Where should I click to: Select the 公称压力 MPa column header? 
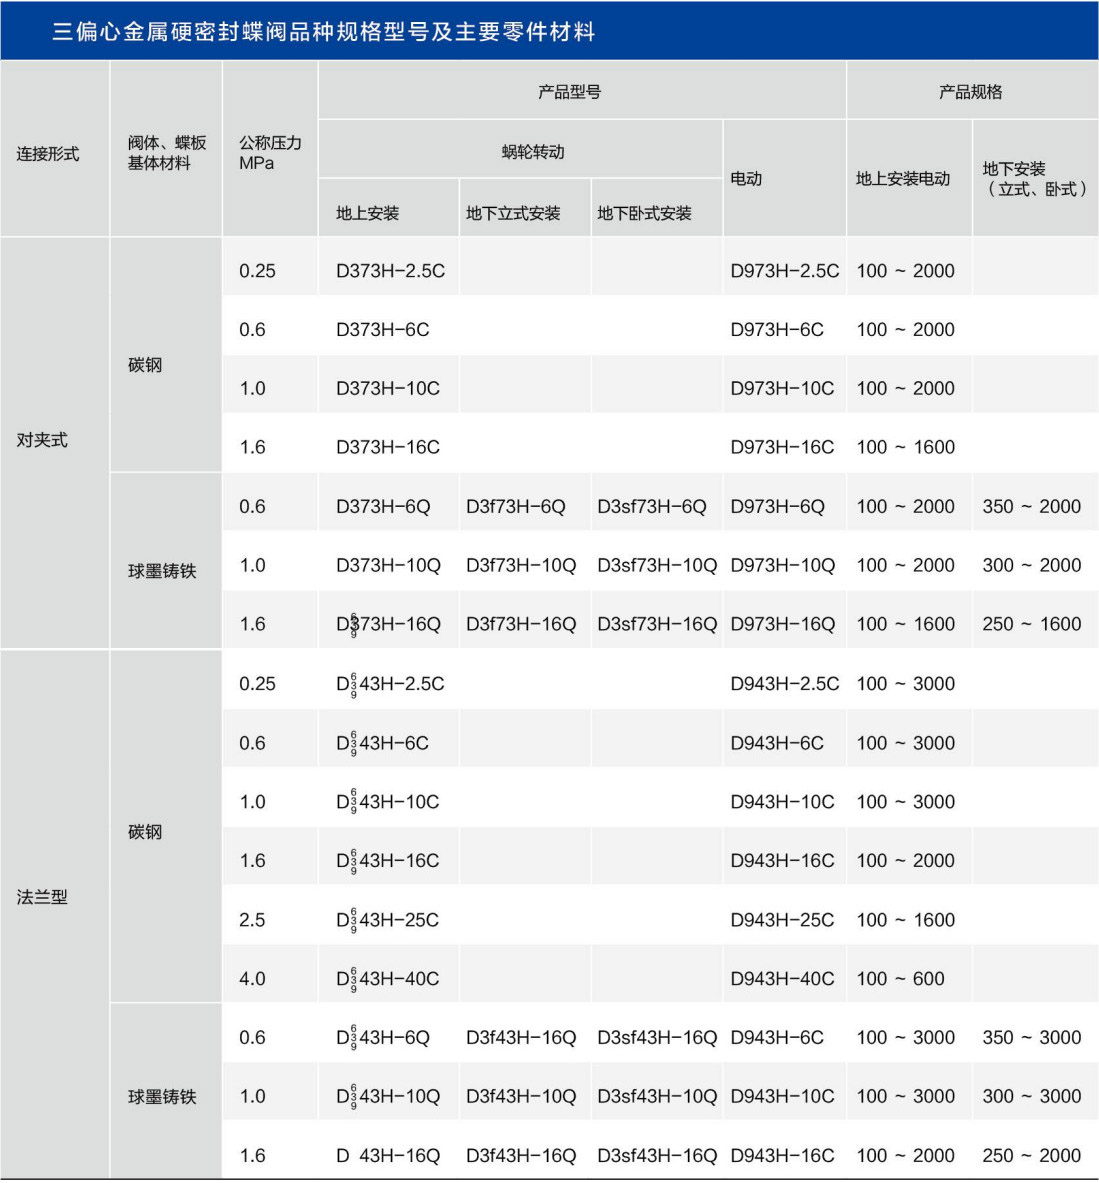click(270, 153)
